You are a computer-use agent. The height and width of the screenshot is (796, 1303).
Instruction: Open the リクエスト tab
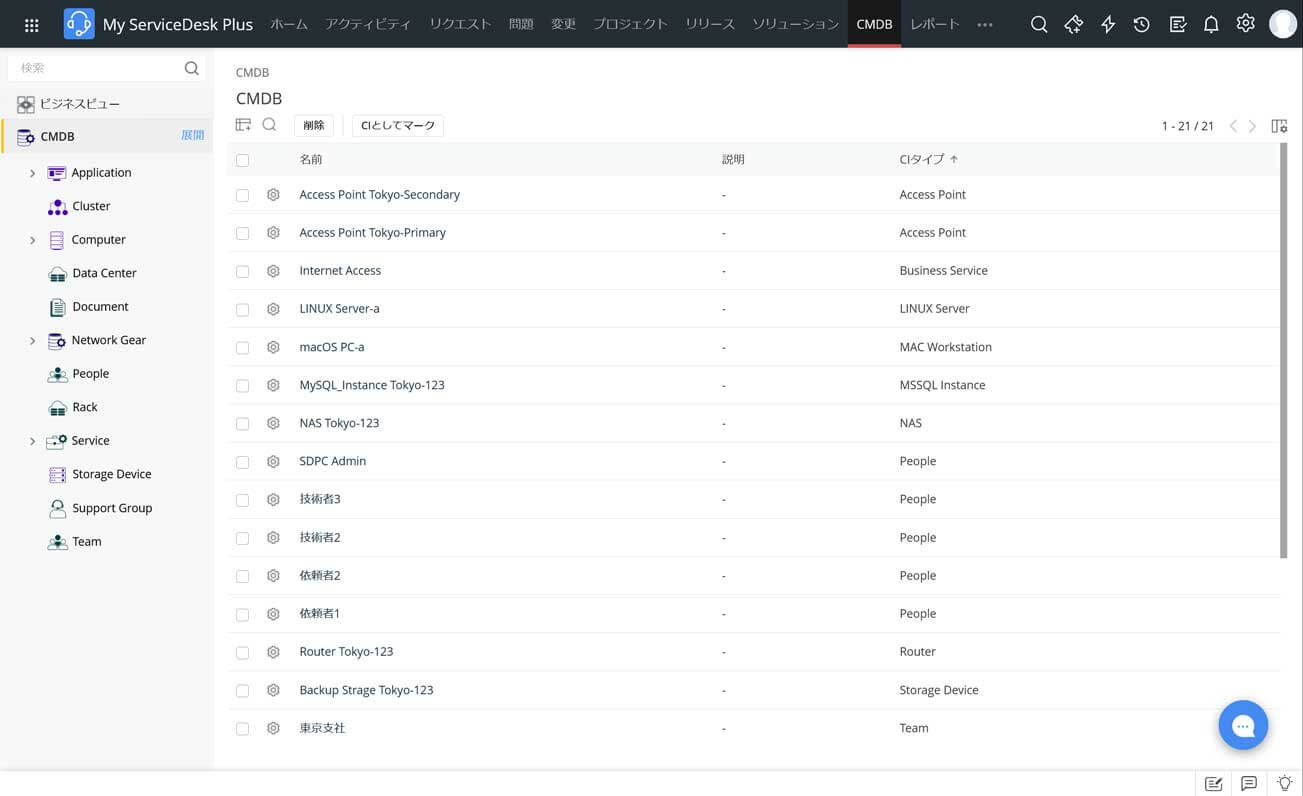point(460,24)
